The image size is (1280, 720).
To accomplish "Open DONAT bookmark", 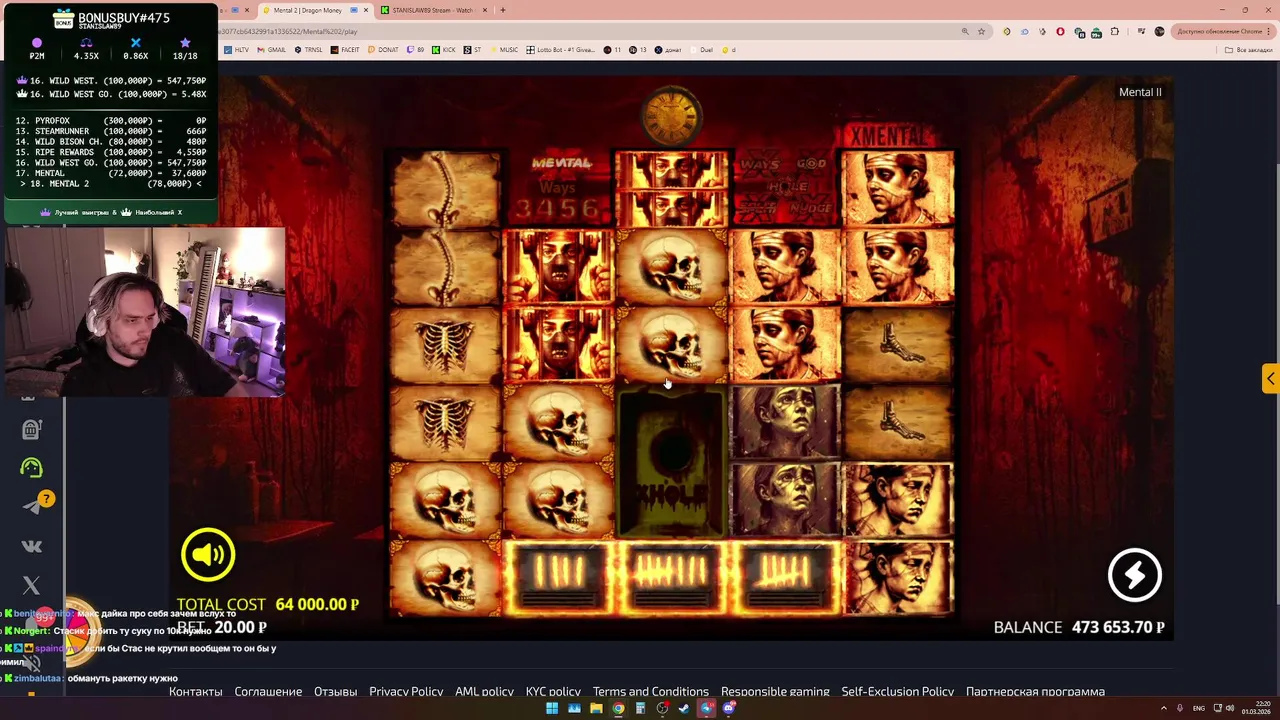I will pyautogui.click(x=383, y=49).
